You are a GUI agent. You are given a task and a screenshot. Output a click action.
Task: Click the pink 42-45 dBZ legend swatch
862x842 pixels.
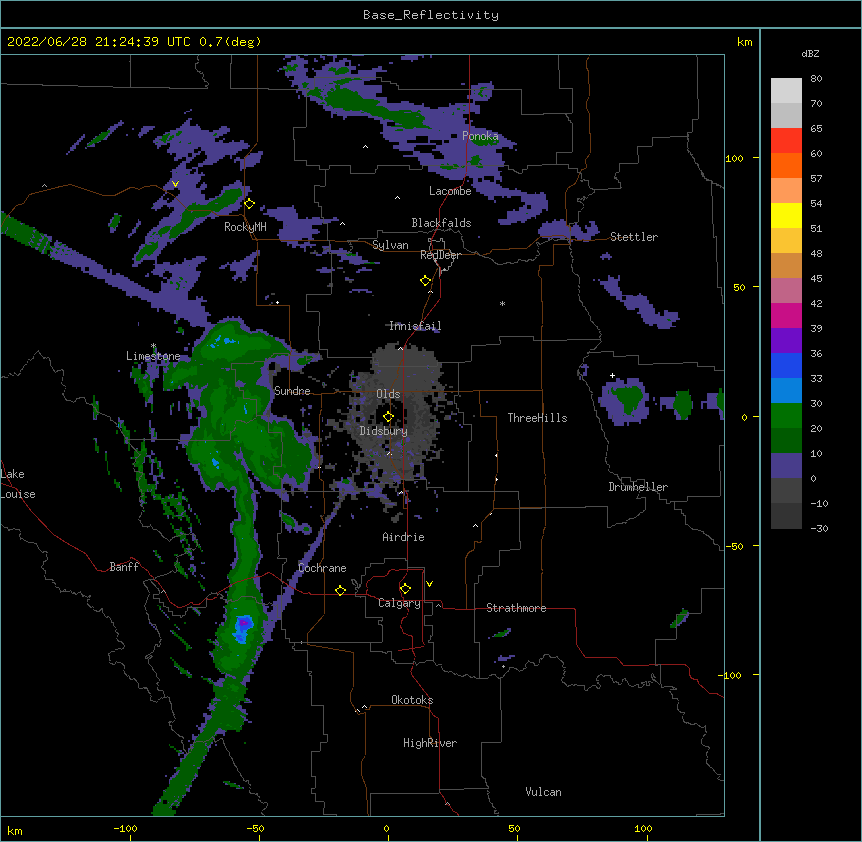tap(786, 291)
